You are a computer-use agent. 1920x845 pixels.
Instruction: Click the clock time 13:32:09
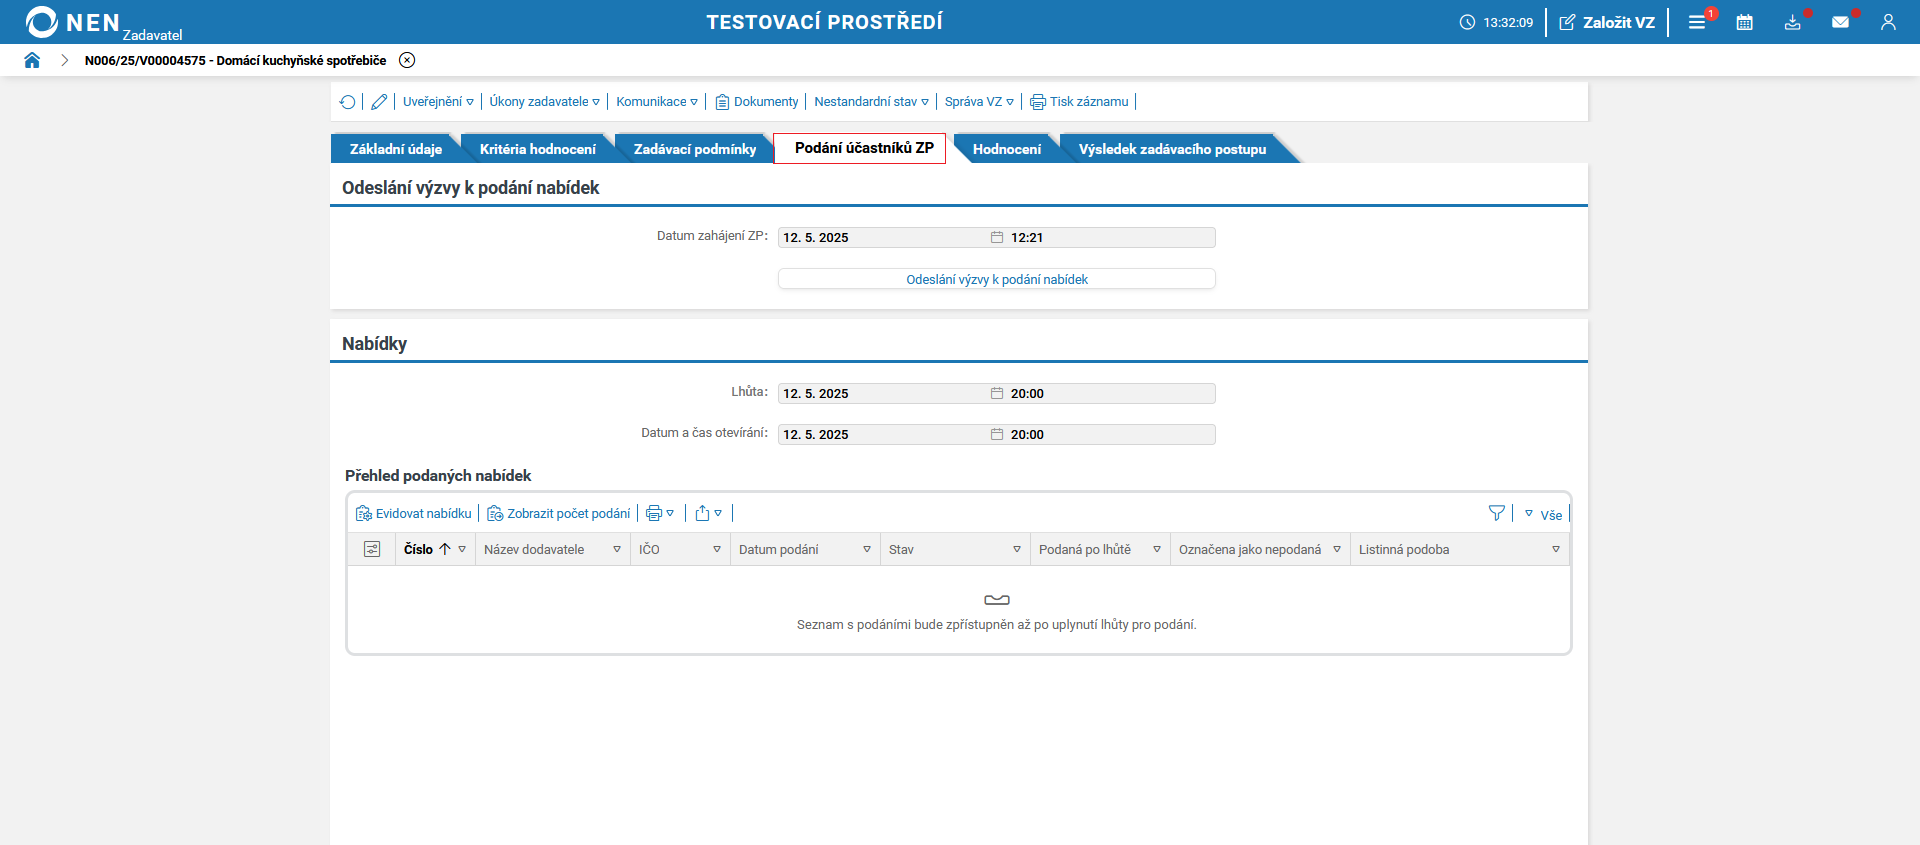(x=1508, y=22)
